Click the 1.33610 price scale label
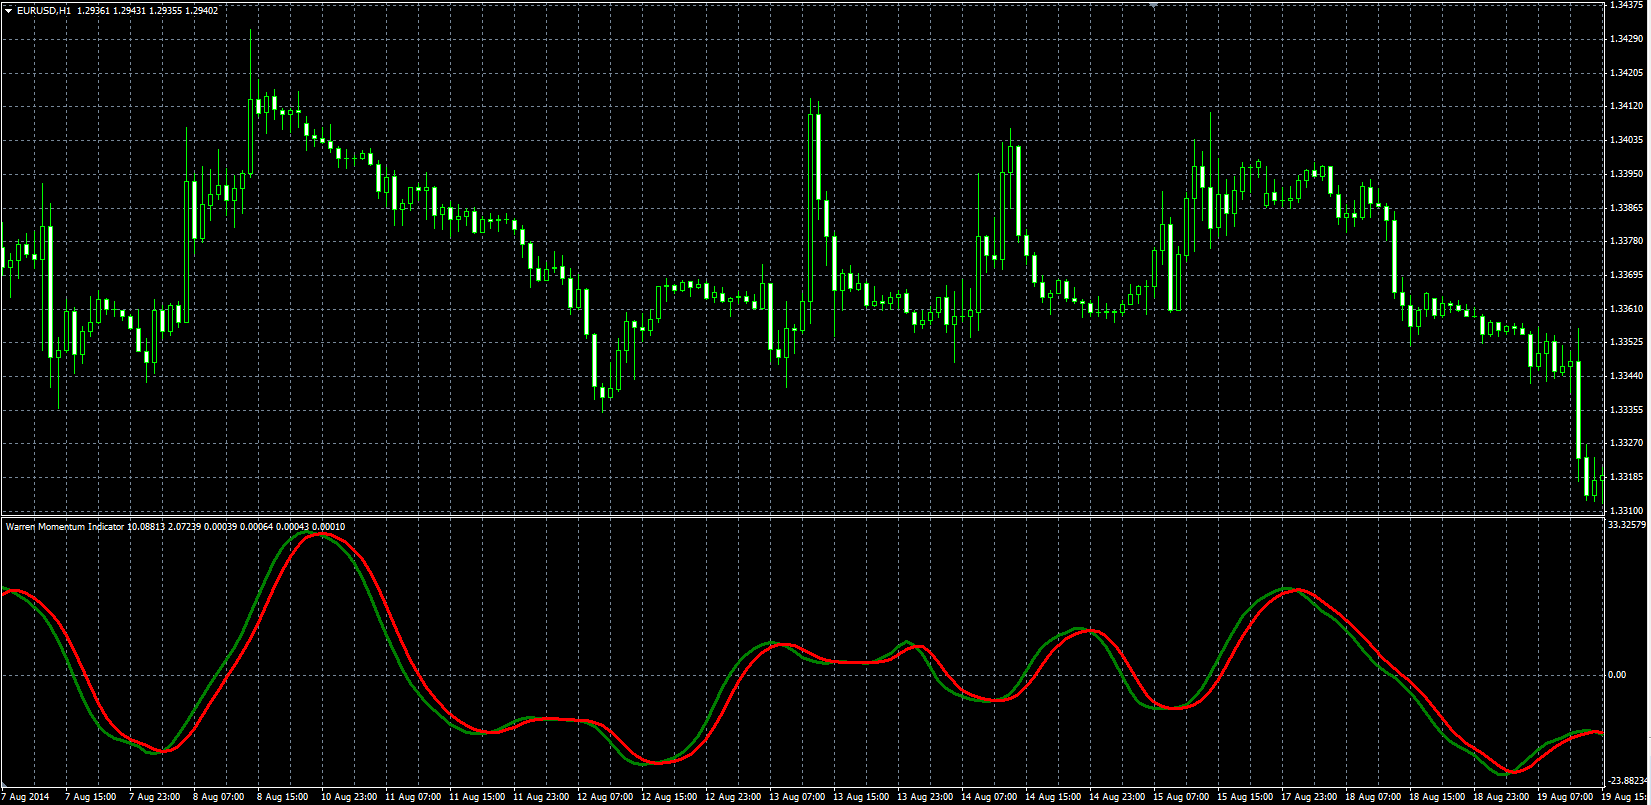1651x805 pixels. pos(1626,309)
